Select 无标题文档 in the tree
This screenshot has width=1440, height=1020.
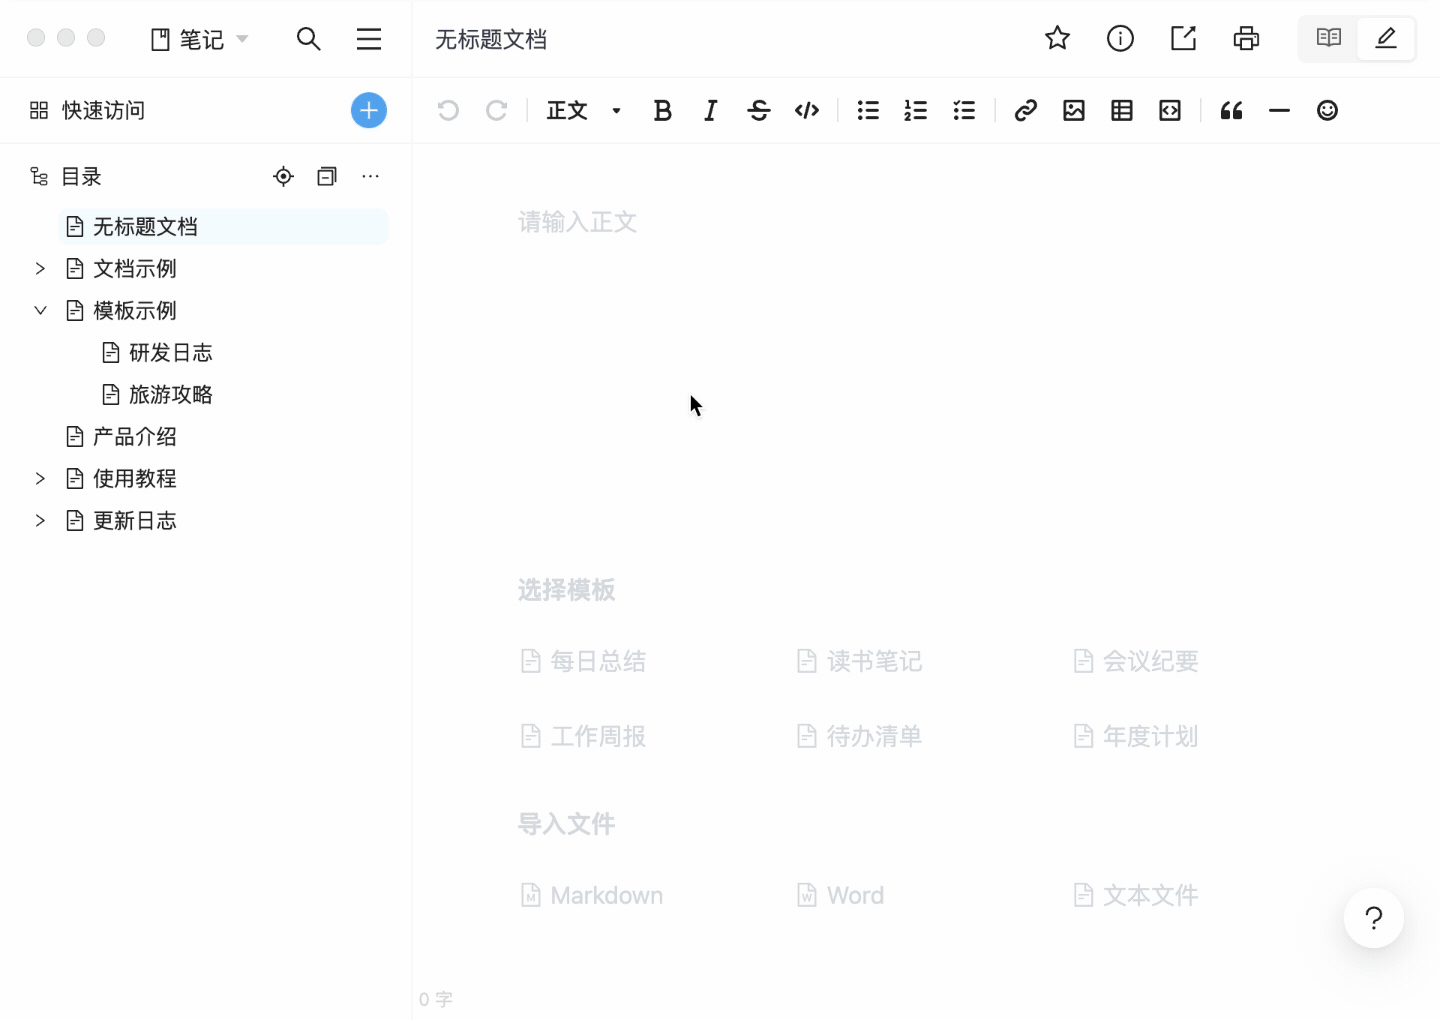pyautogui.click(x=223, y=226)
